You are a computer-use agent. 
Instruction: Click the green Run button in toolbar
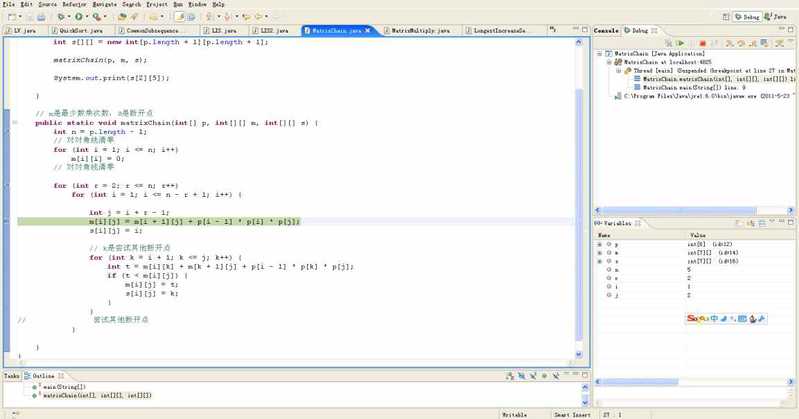[77, 17]
